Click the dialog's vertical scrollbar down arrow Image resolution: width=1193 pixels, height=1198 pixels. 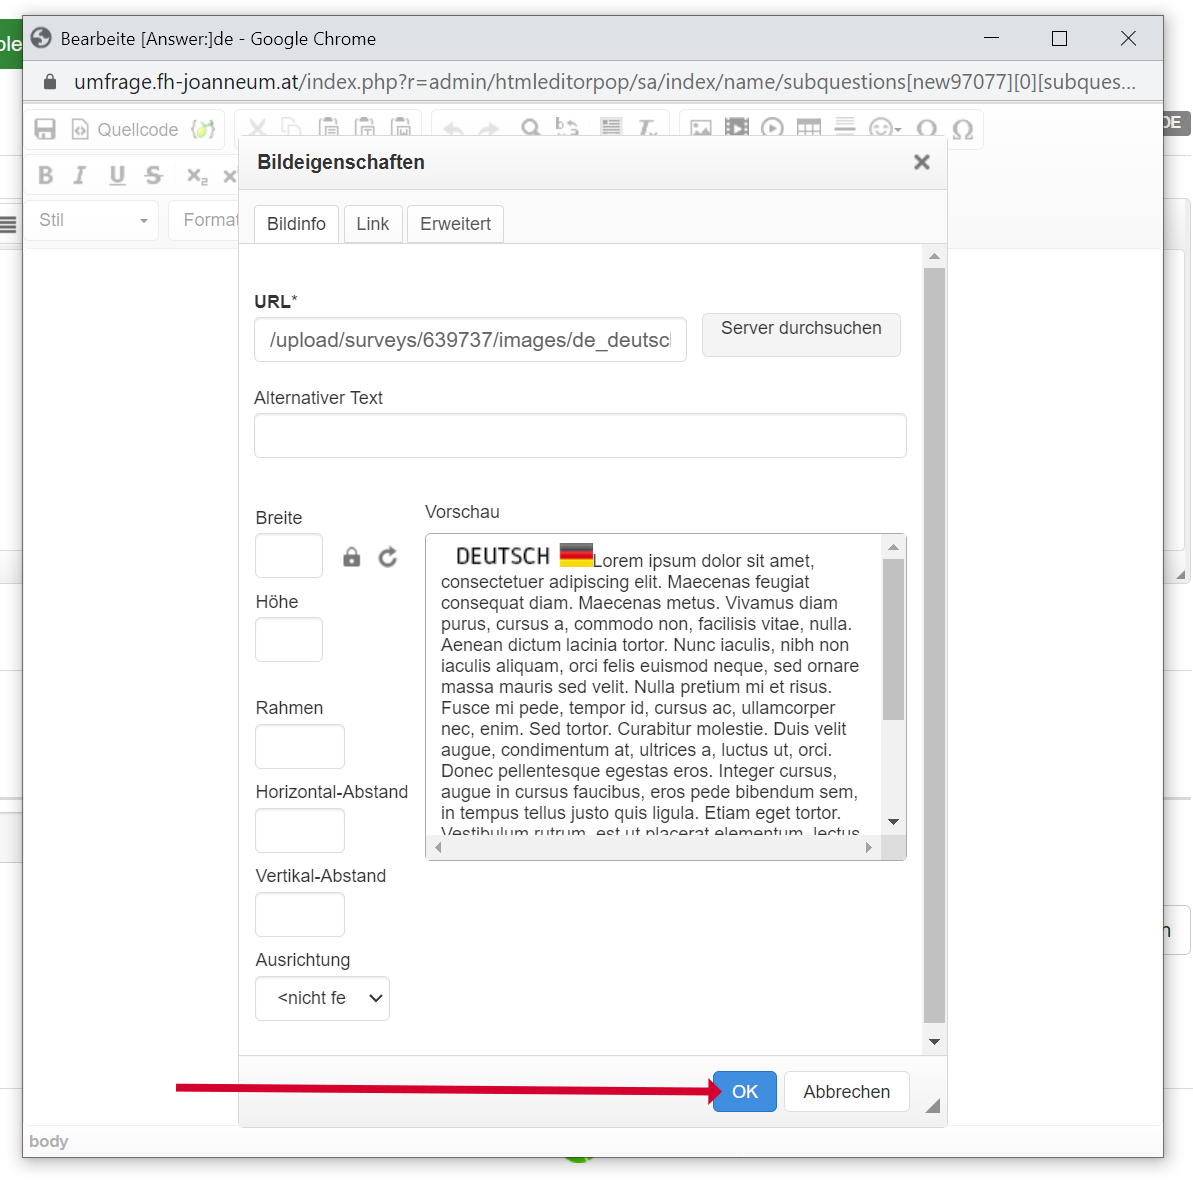[x=934, y=1041]
